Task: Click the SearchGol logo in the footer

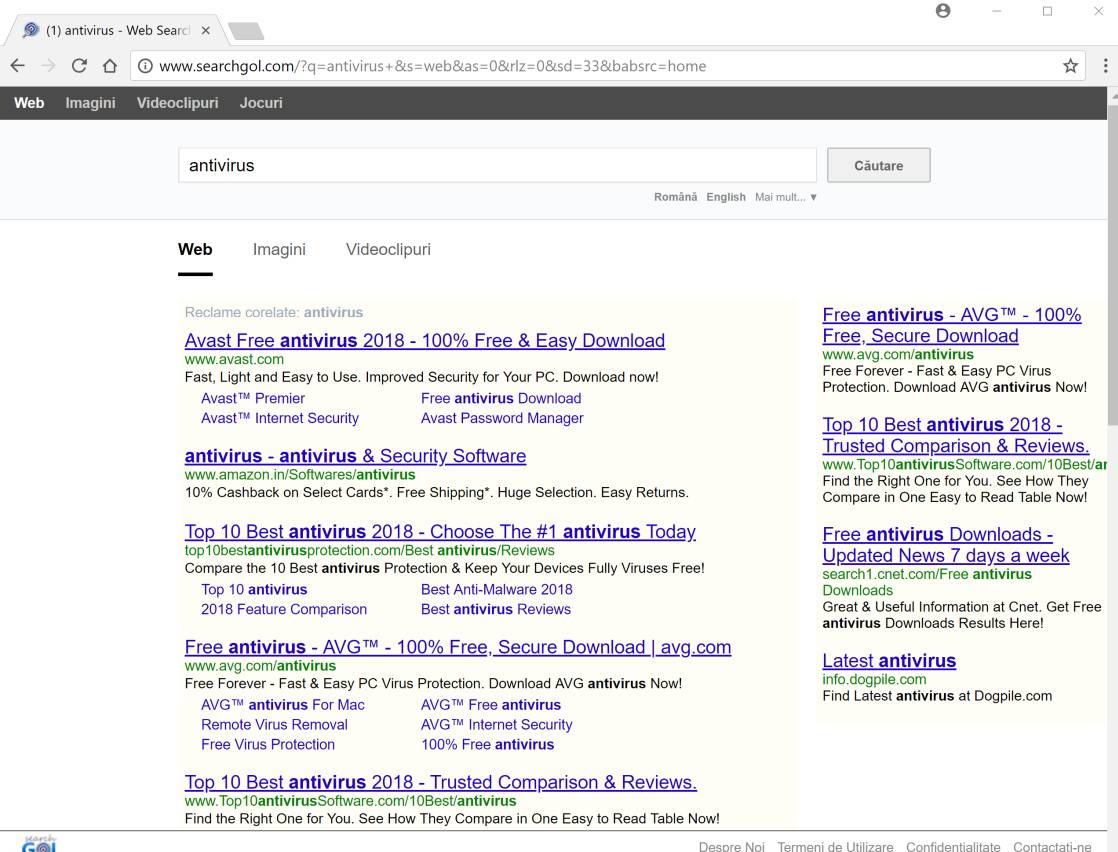Action: click(39, 844)
